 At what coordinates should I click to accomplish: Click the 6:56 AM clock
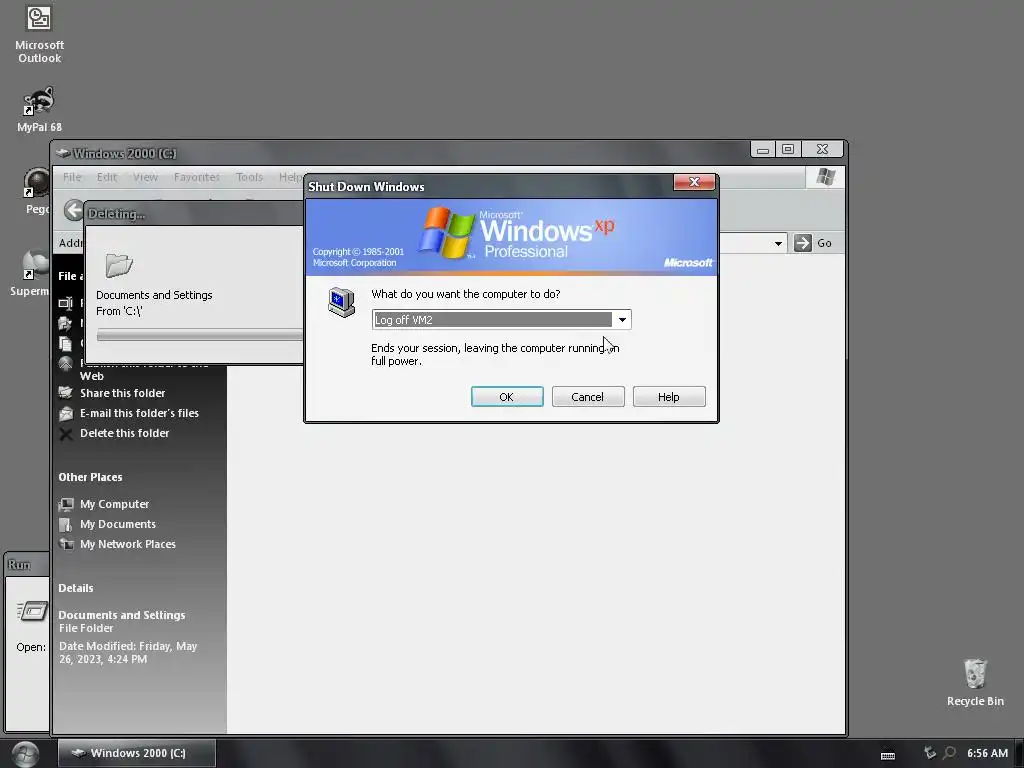987,753
